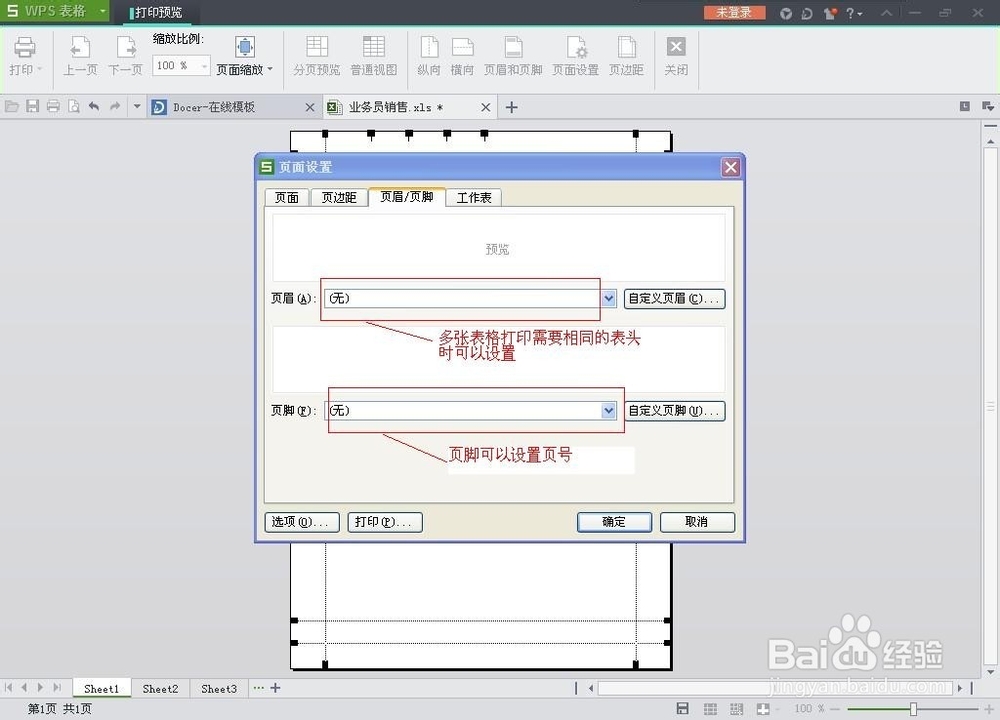Click the status bar normal view grid icon
Screen dimensions: 1000x720
(x=710, y=709)
